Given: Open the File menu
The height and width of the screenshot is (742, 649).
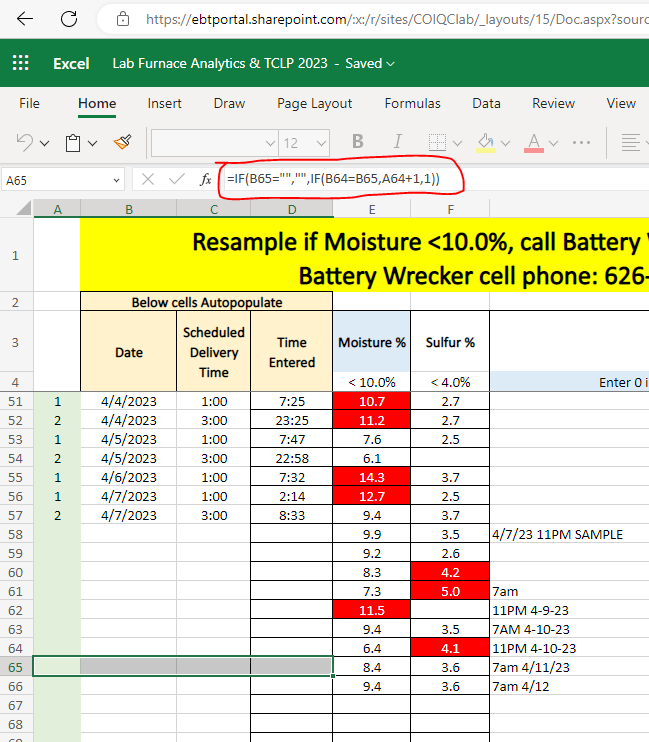Looking at the screenshot, I should coord(29,103).
